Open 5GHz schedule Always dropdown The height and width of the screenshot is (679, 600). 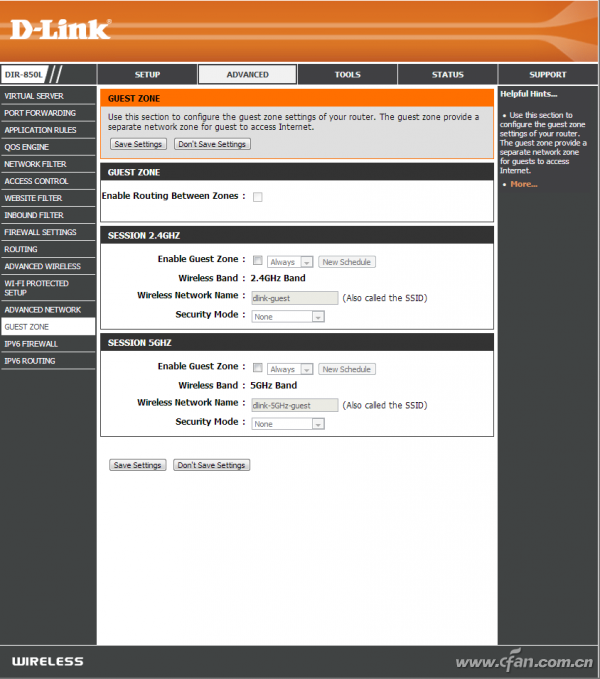point(290,369)
